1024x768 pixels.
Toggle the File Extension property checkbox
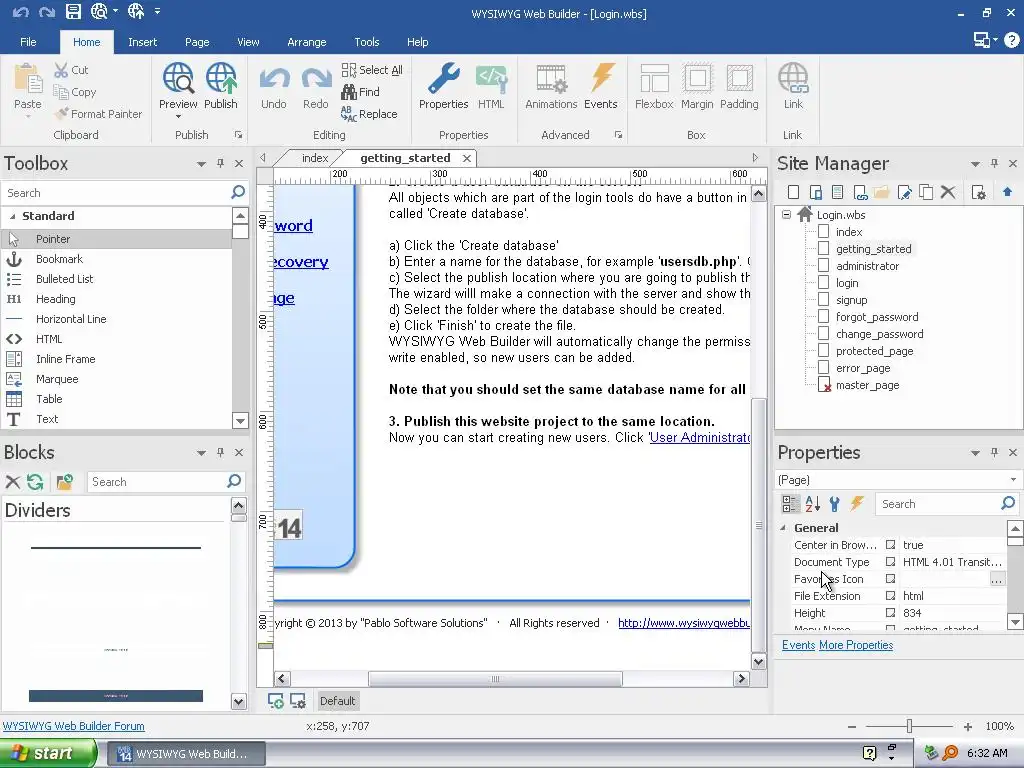[x=890, y=596]
